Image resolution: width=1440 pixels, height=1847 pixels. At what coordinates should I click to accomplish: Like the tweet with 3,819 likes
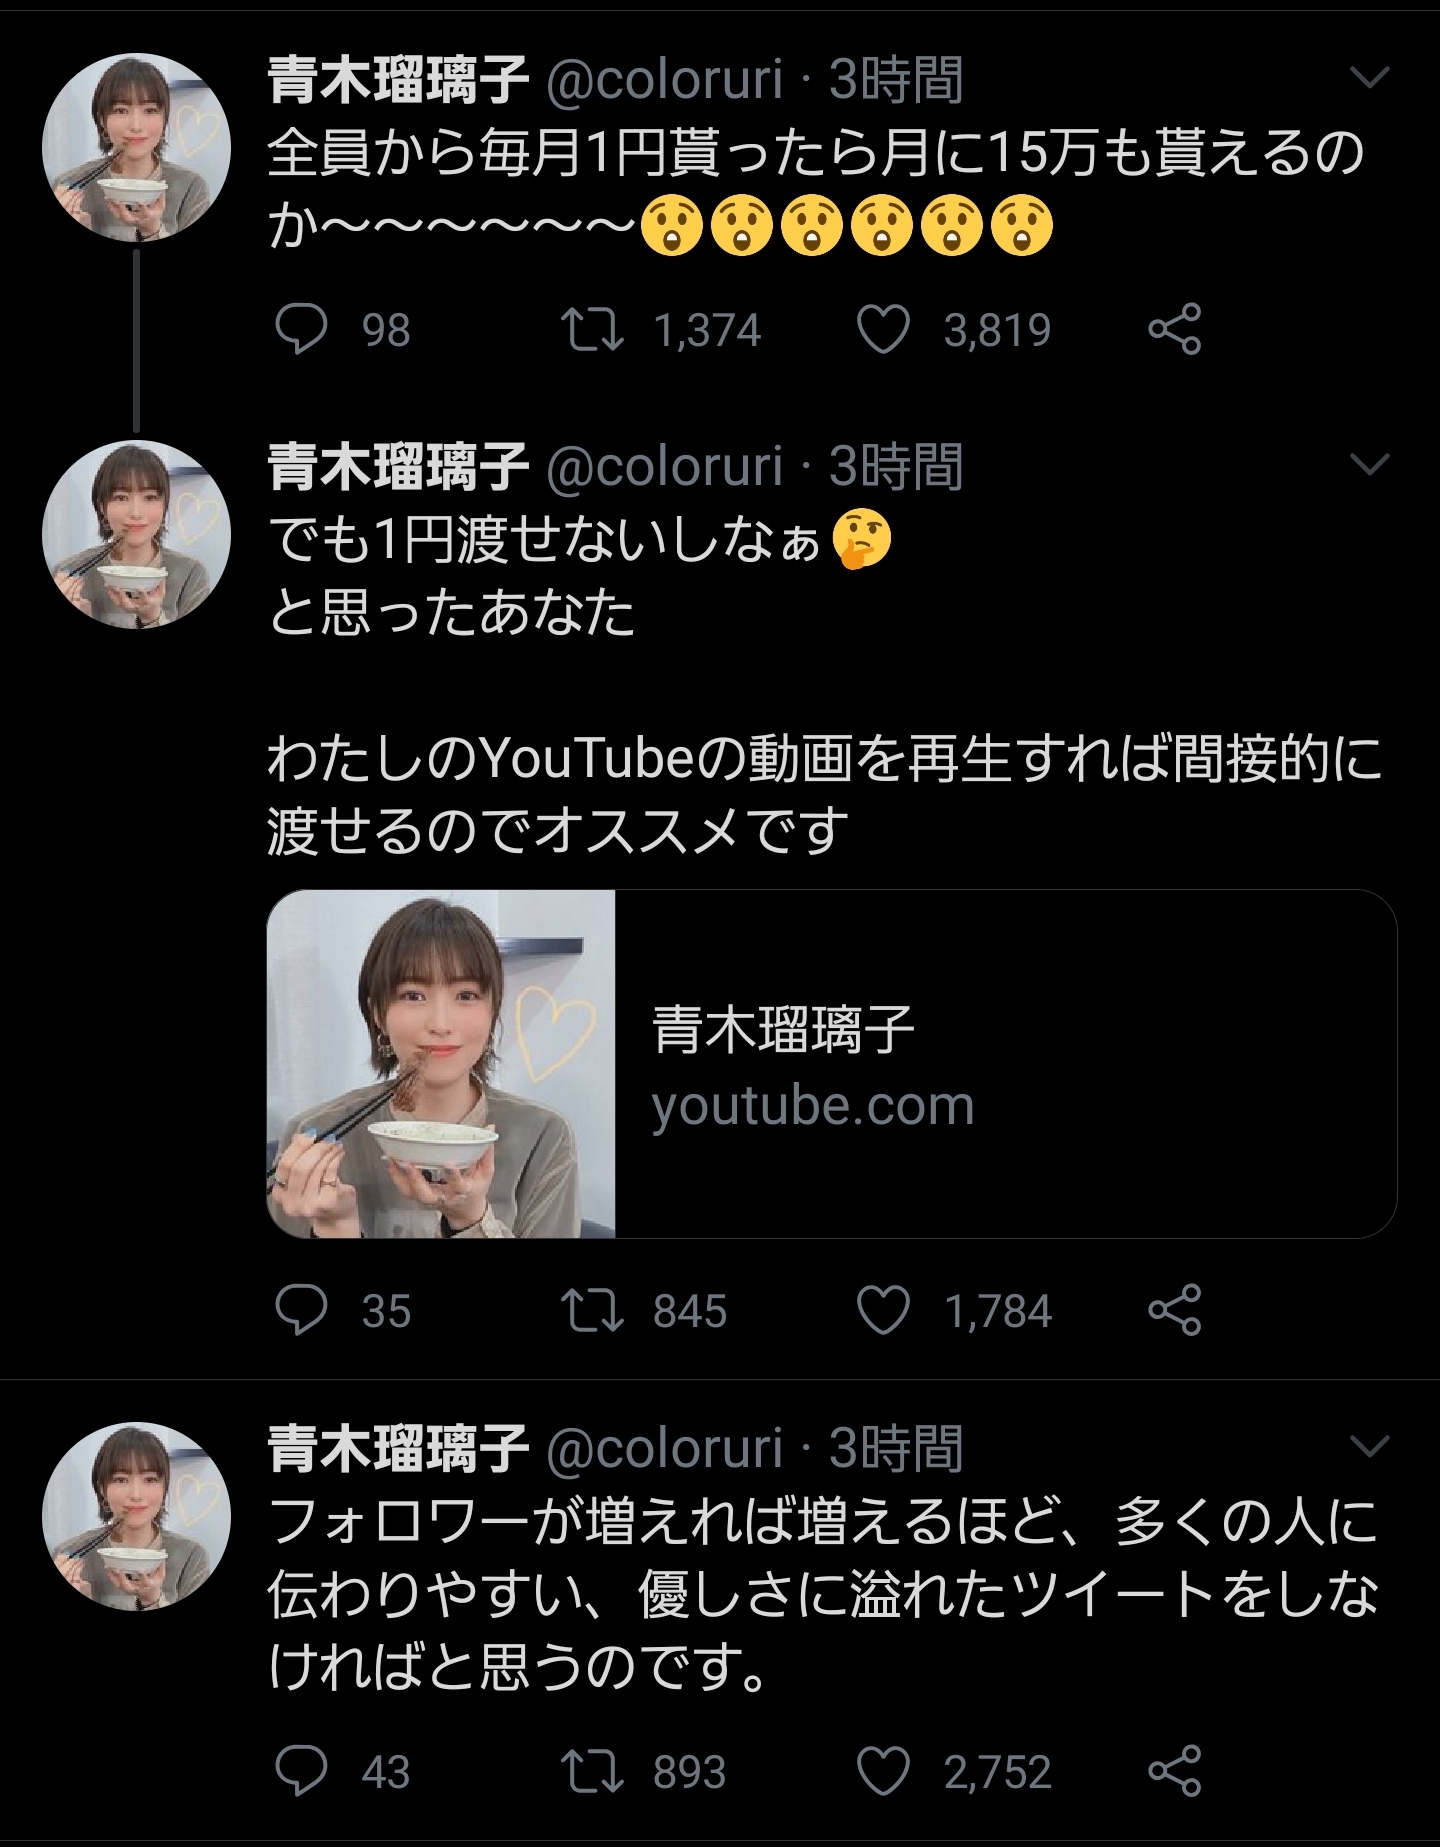click(x=884, y=330)
